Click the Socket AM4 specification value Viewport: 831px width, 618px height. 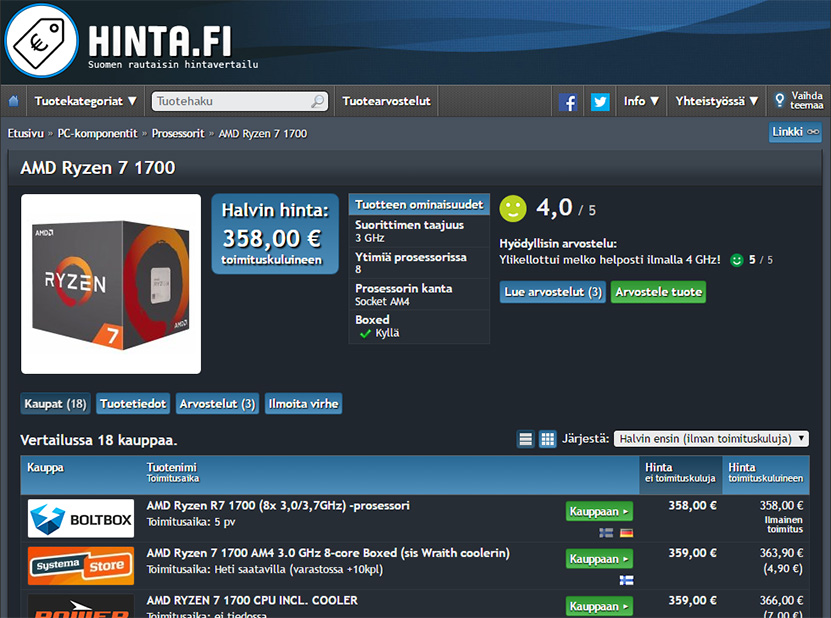point(382,302)
